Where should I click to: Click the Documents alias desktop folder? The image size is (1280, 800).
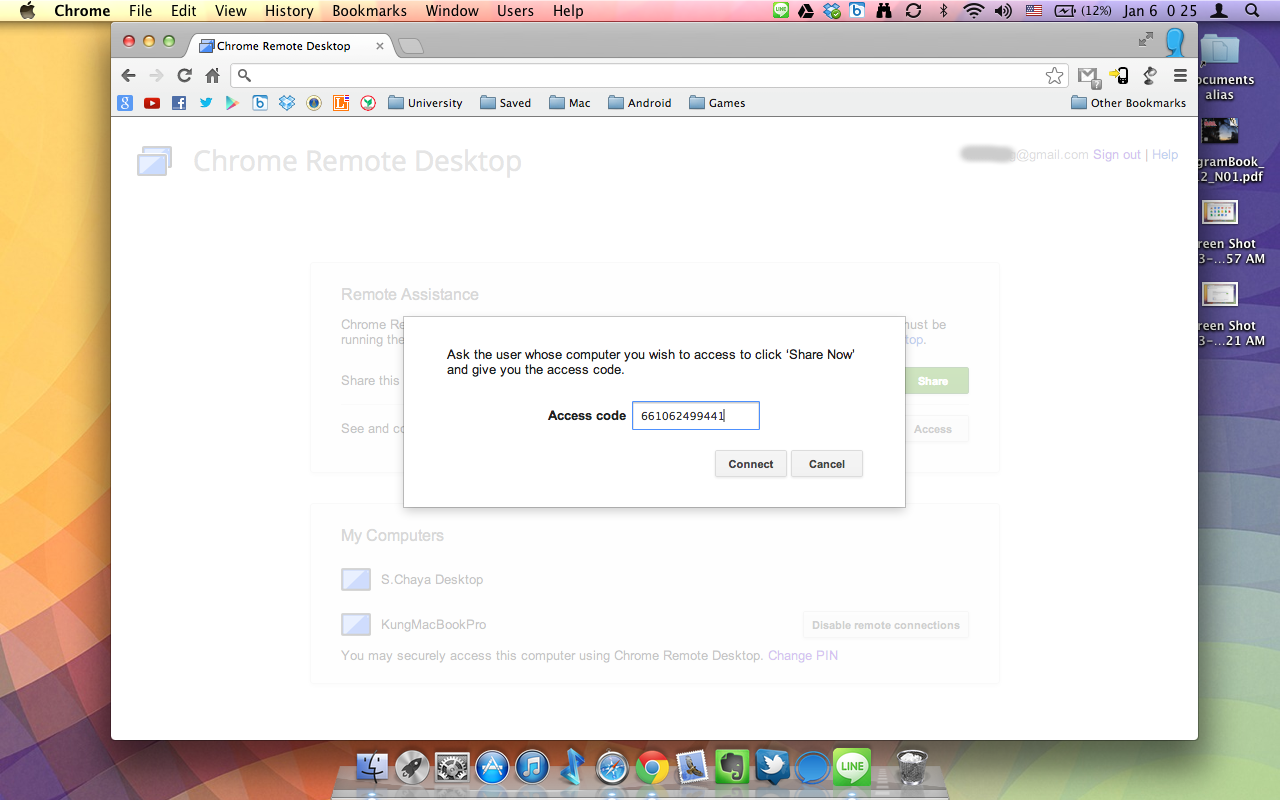pyautogui.click(x=1221, y=67)
